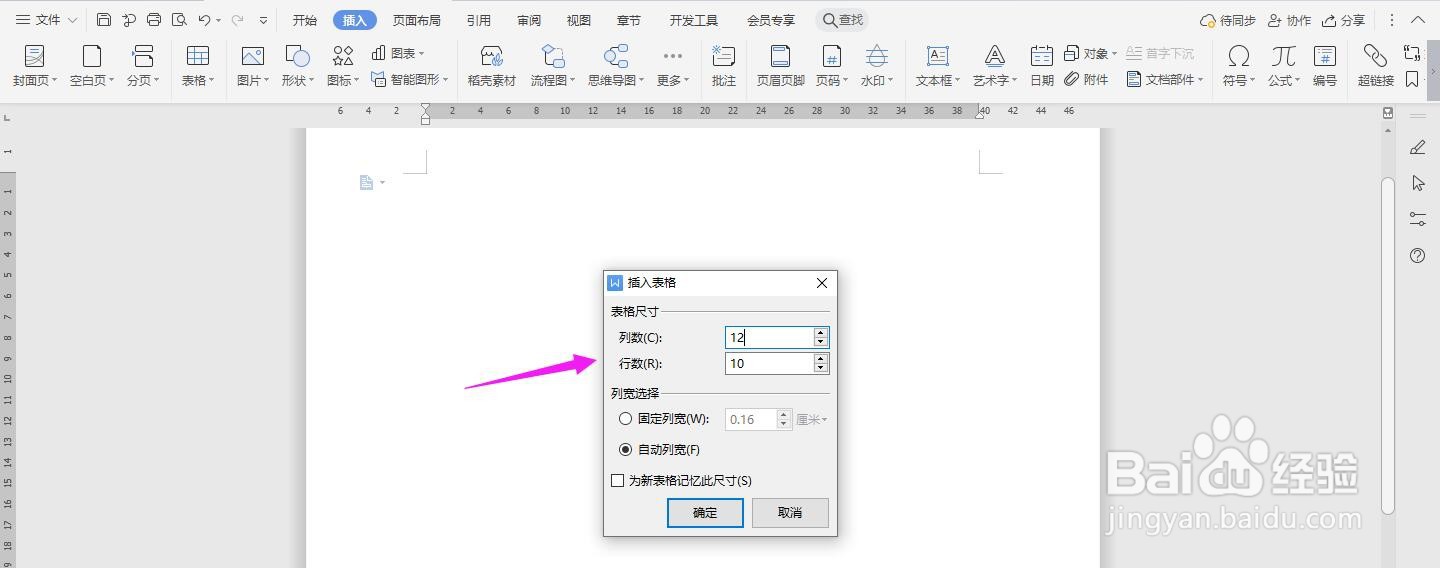The width and height of the screenshot is (1440, 568).
Task: Decrease 行数 with the down spinner arrow
Action: coord(821,368)
